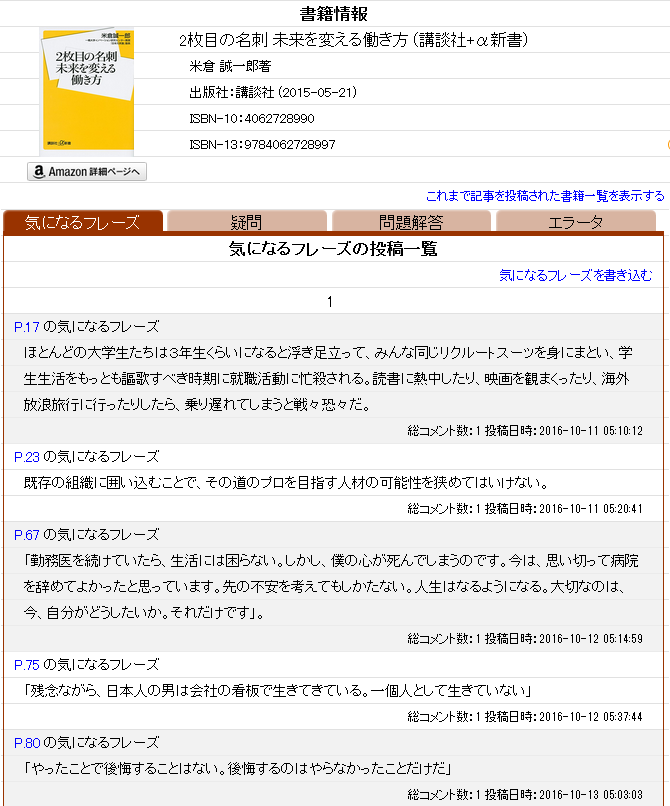The width and height of the screenshot is (670, 806).
Task: Click the book title 2枚目の名刺 text
Action: click(x=354, y=40)
